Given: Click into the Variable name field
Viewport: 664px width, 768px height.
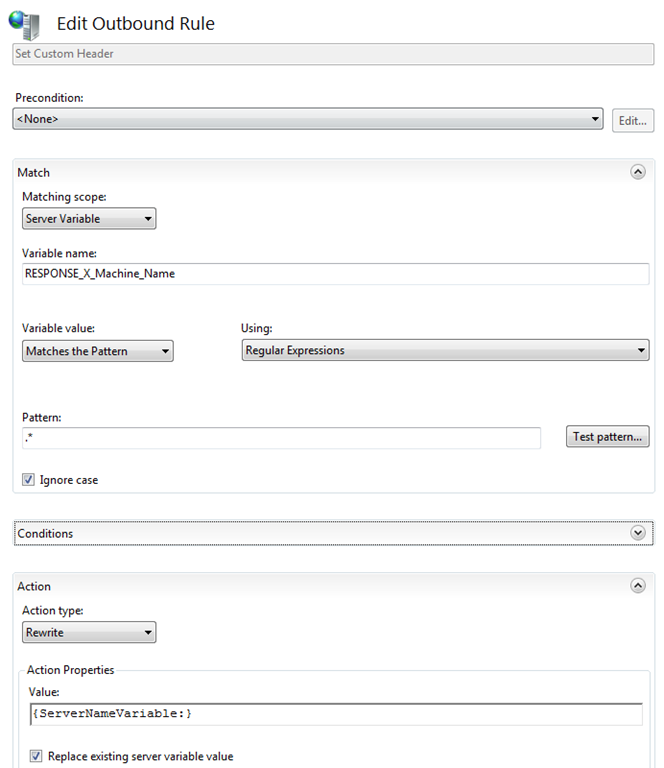Looking at the screenshot, I should [335, 274].
